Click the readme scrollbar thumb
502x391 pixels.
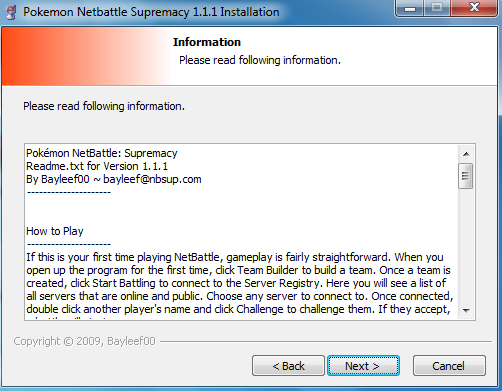coord(465,176)
